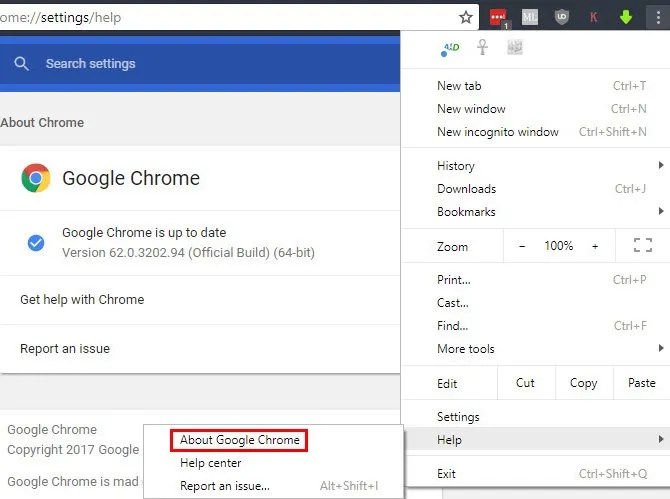Screen dimensions: 670x499
Task: Select New tab from the menu
Action: [x=537, y=85]
